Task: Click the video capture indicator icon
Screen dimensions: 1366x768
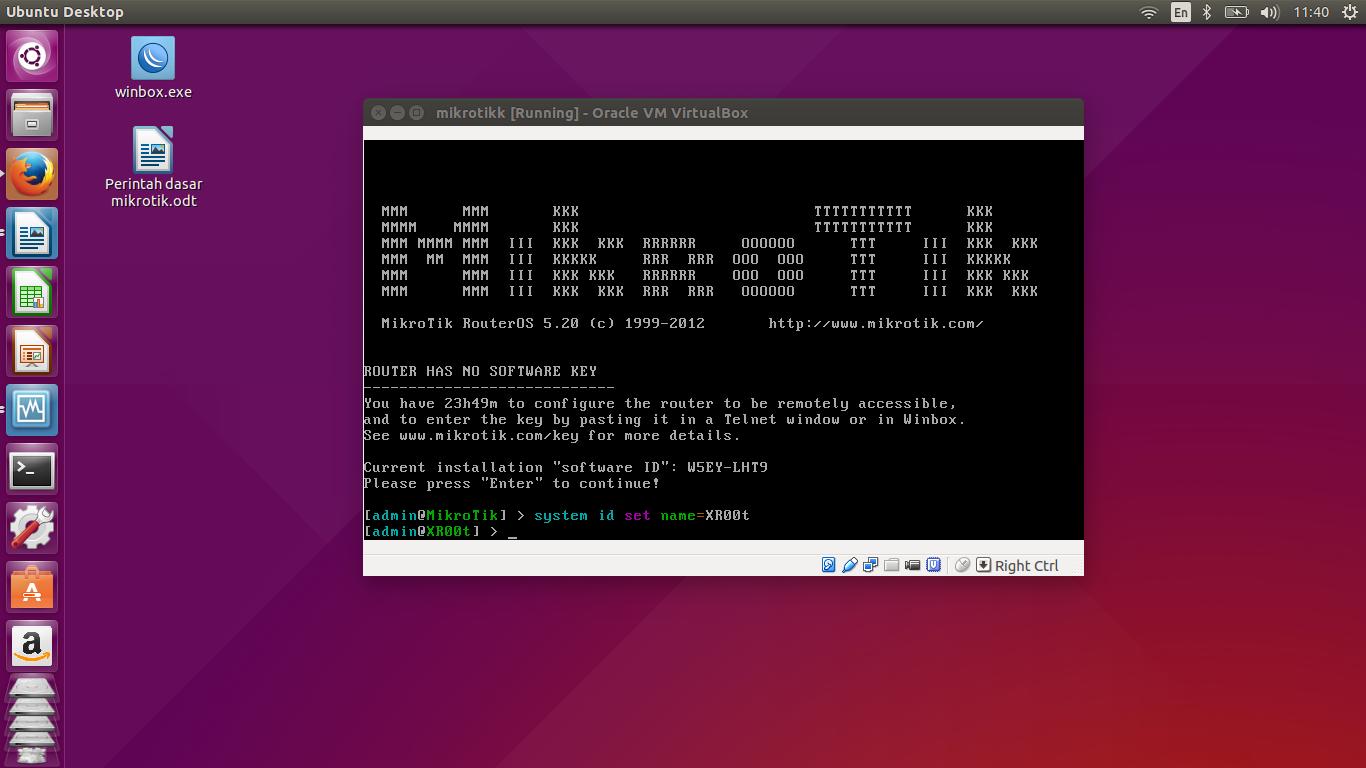Action: click(912, 565)
